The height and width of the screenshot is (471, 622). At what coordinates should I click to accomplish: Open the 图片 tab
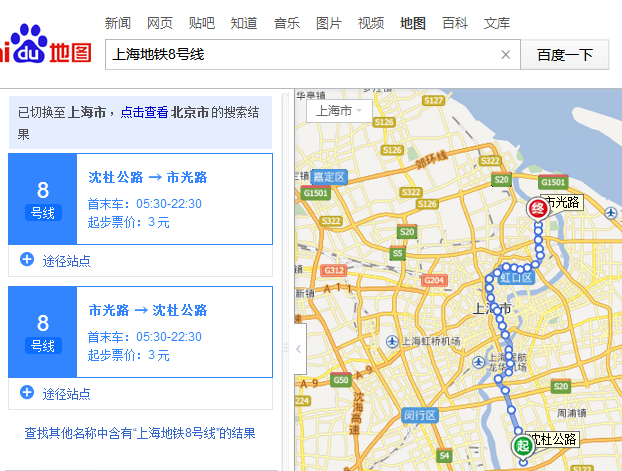(328, 23)
